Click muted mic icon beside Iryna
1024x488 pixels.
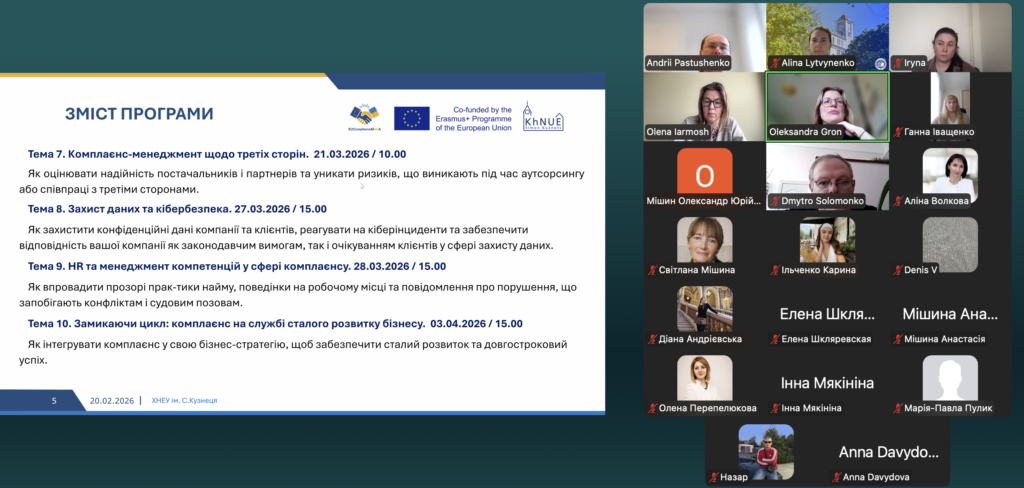[897, 63]
